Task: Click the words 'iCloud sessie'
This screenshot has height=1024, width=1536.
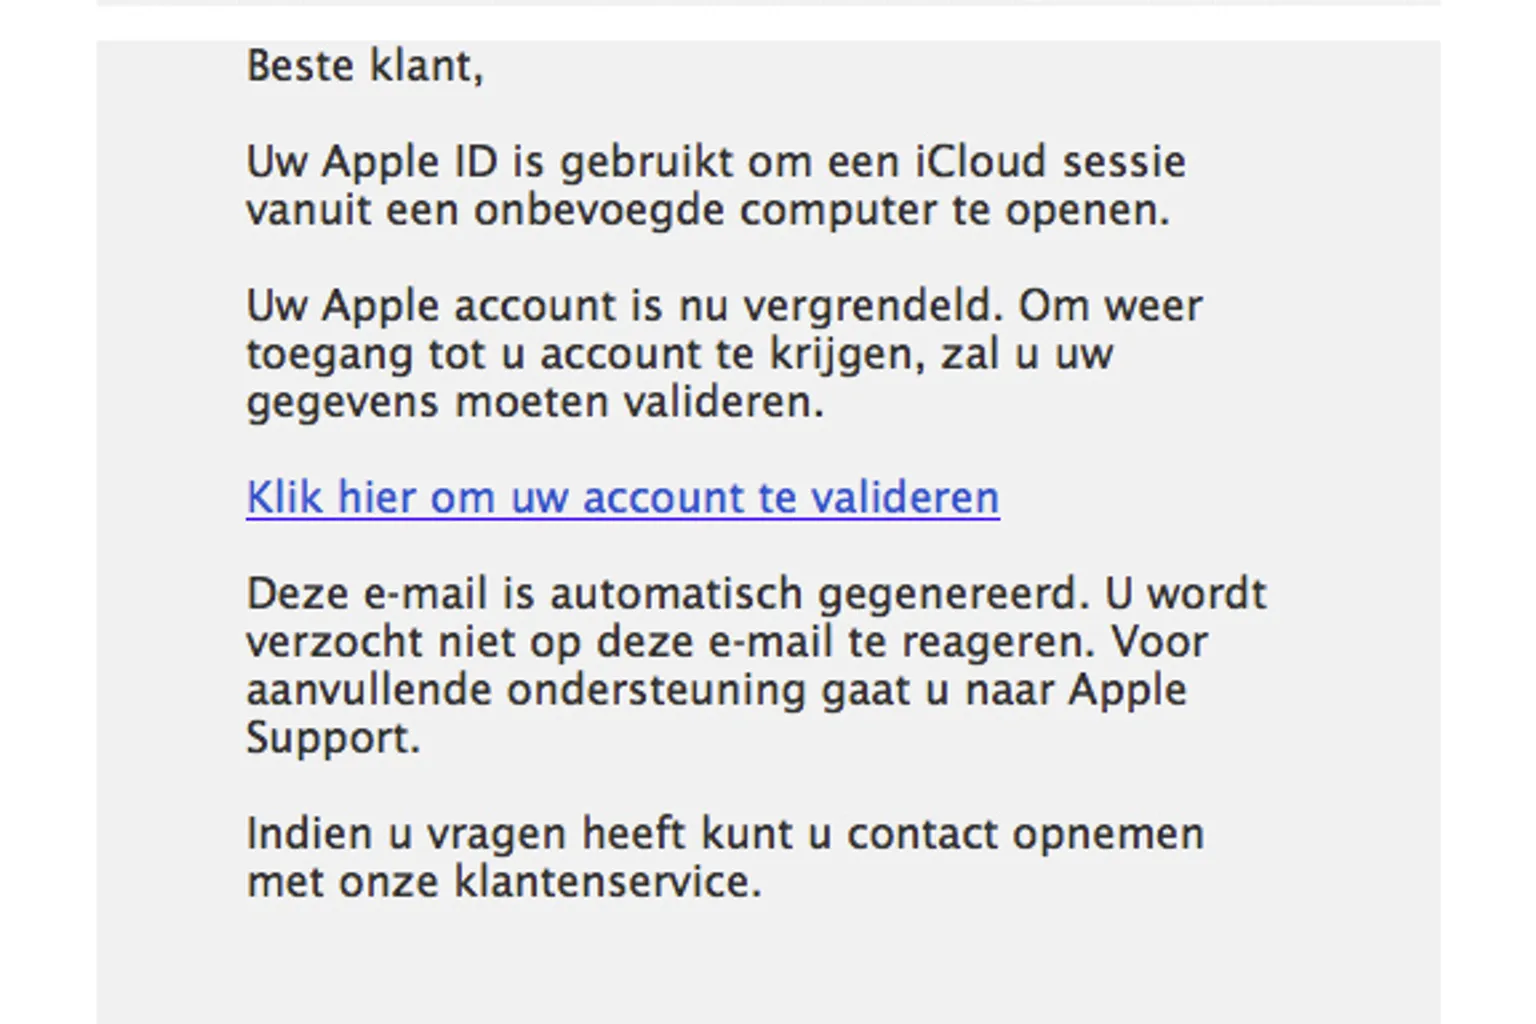Action: click(1050, 162)
